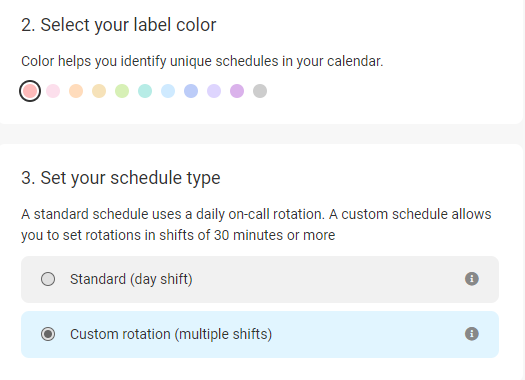
Task: Click the "Custom rotation (multiple shifts)" label text
Action: (171, 334)
